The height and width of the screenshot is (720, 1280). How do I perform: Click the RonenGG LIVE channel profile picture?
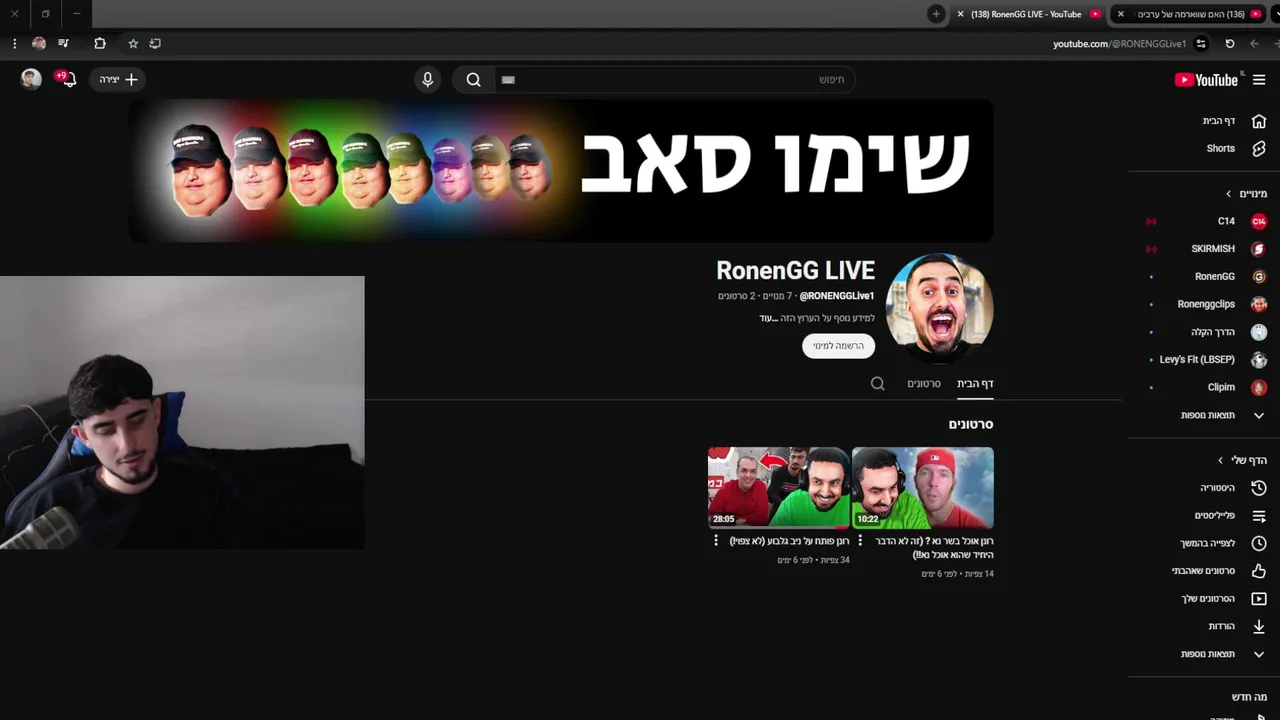click(x=940, y=307)
